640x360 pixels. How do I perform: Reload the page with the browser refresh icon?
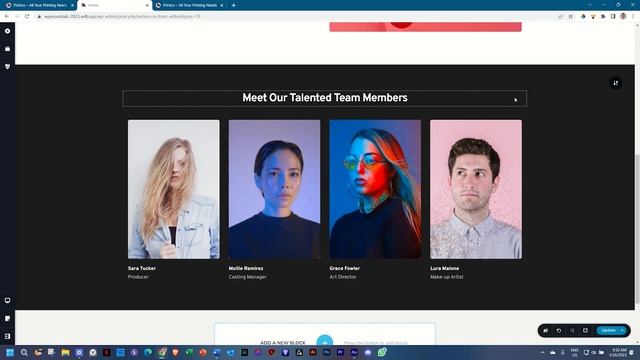tap(27, 16)
